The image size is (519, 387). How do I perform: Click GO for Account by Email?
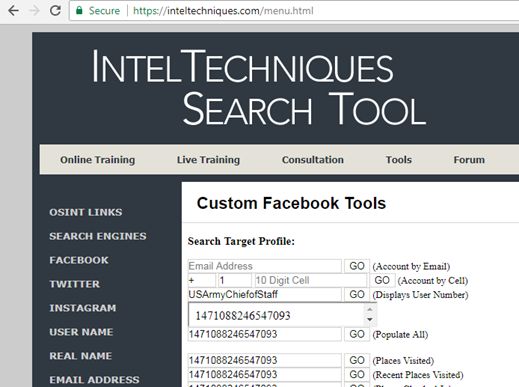357,266
